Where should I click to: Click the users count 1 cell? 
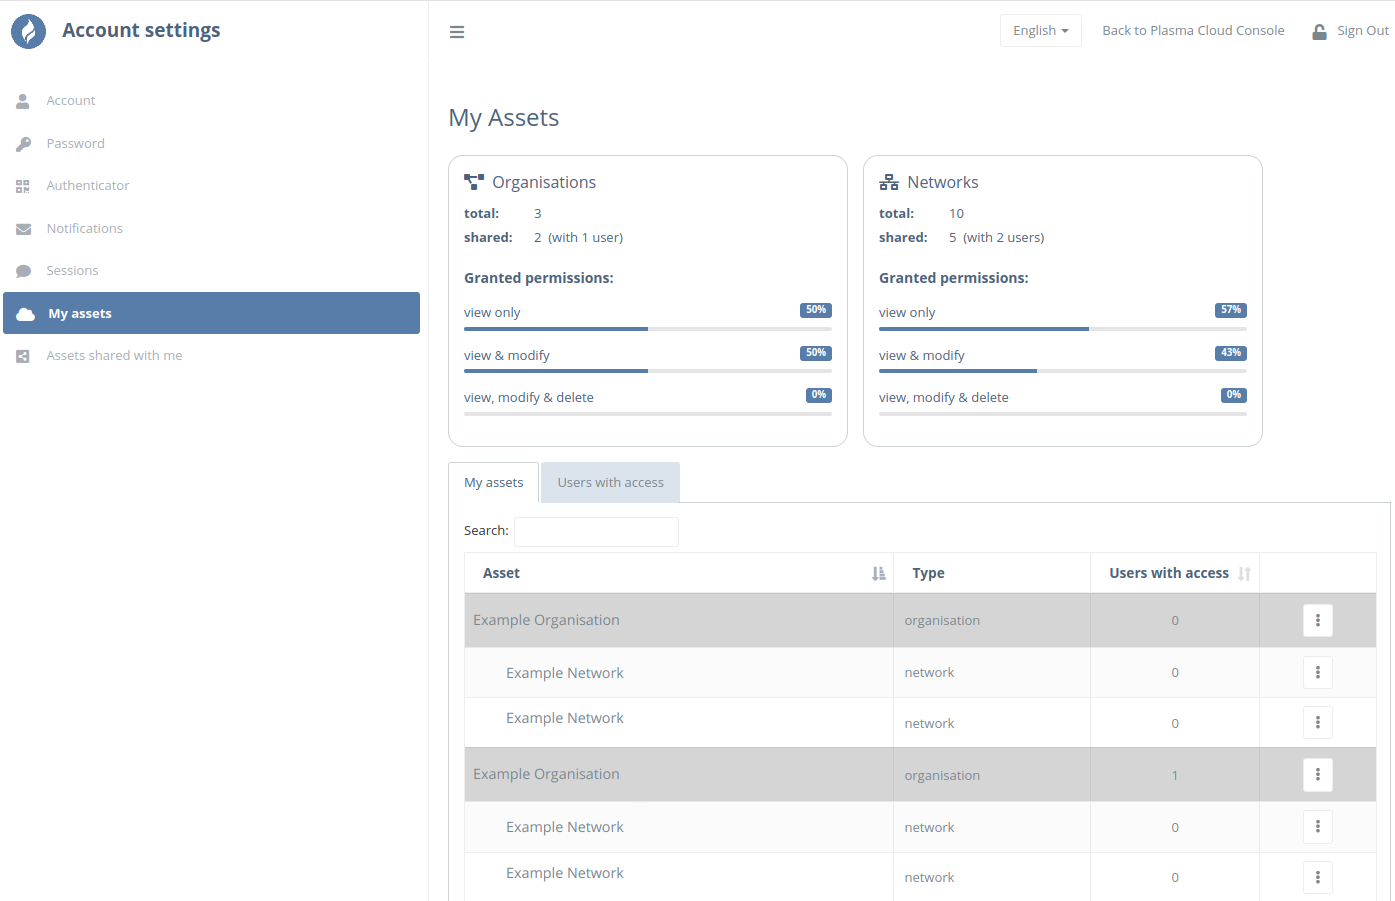click(x=1175, y=775)
